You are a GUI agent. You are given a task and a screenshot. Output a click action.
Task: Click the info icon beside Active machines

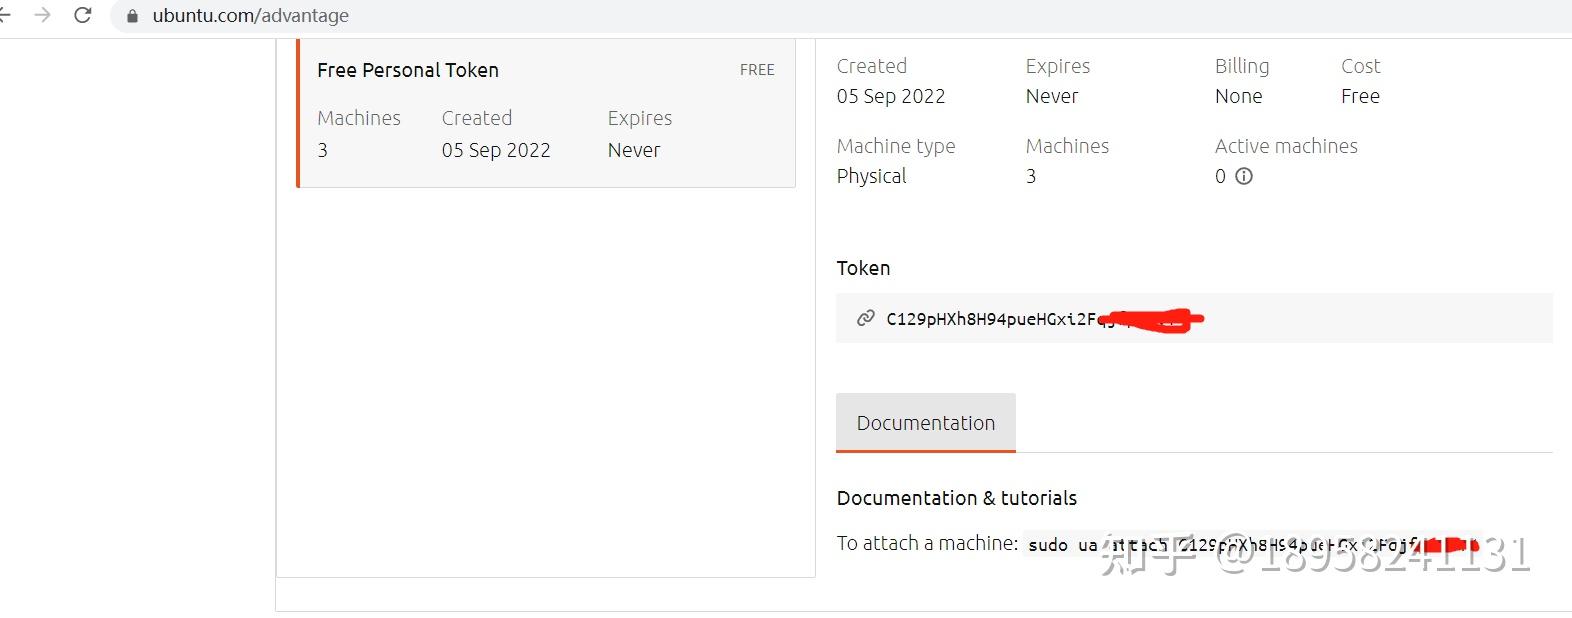point(1244,176)
